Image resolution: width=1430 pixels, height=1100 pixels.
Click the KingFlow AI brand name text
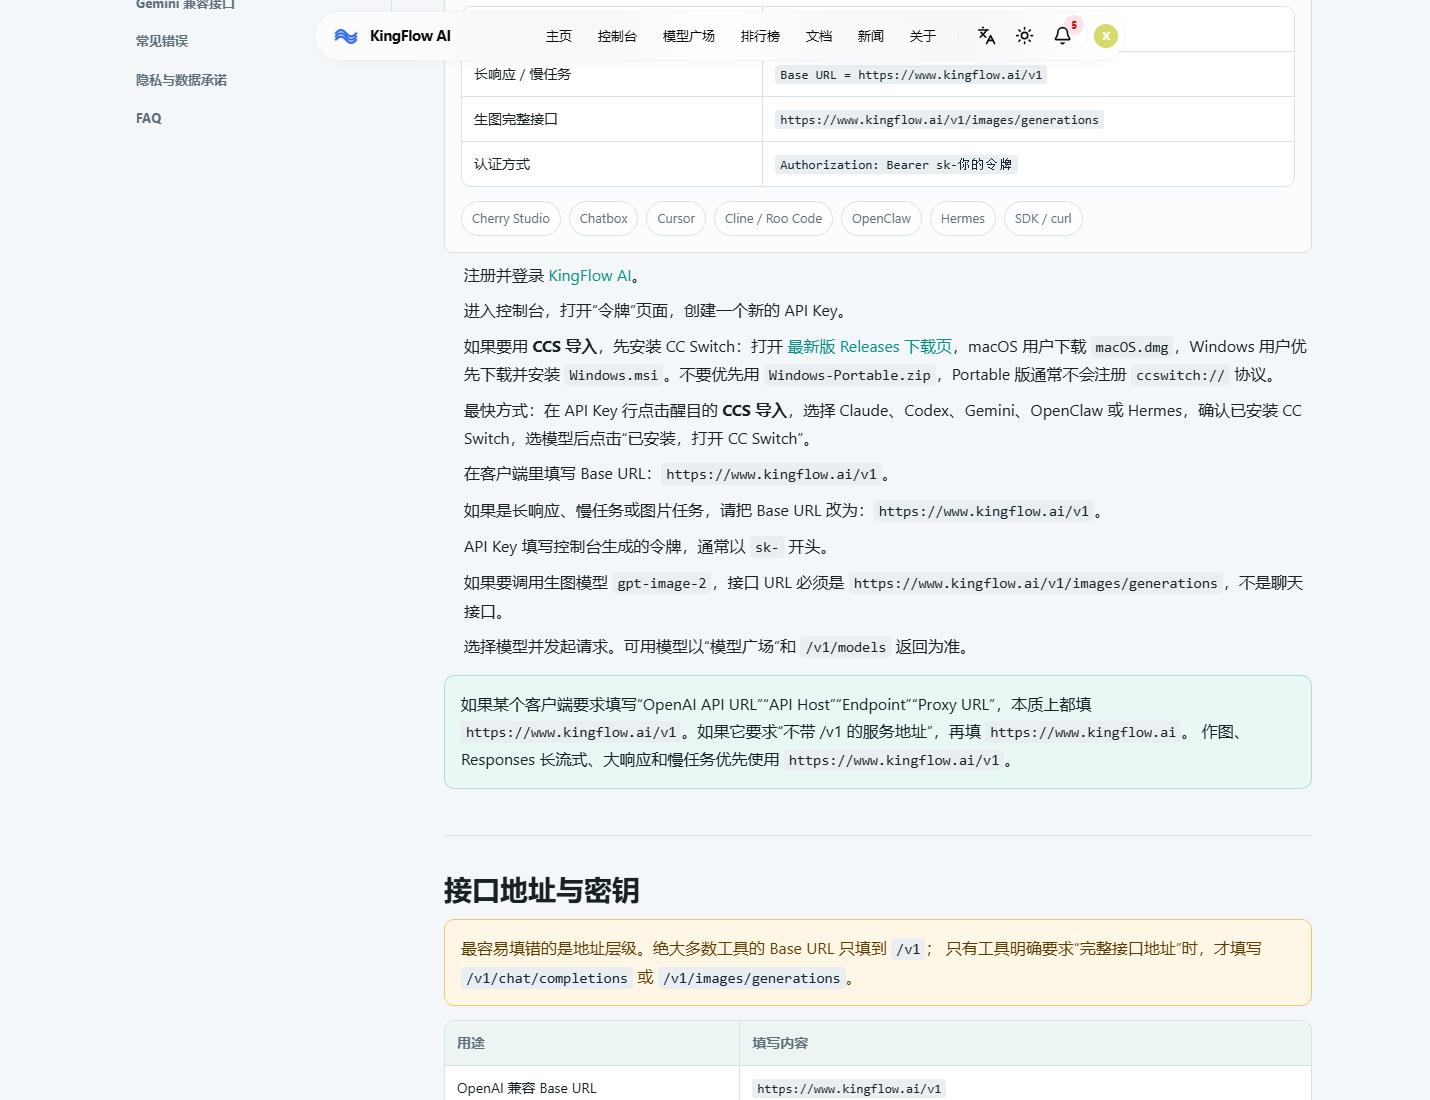point(410,36)
